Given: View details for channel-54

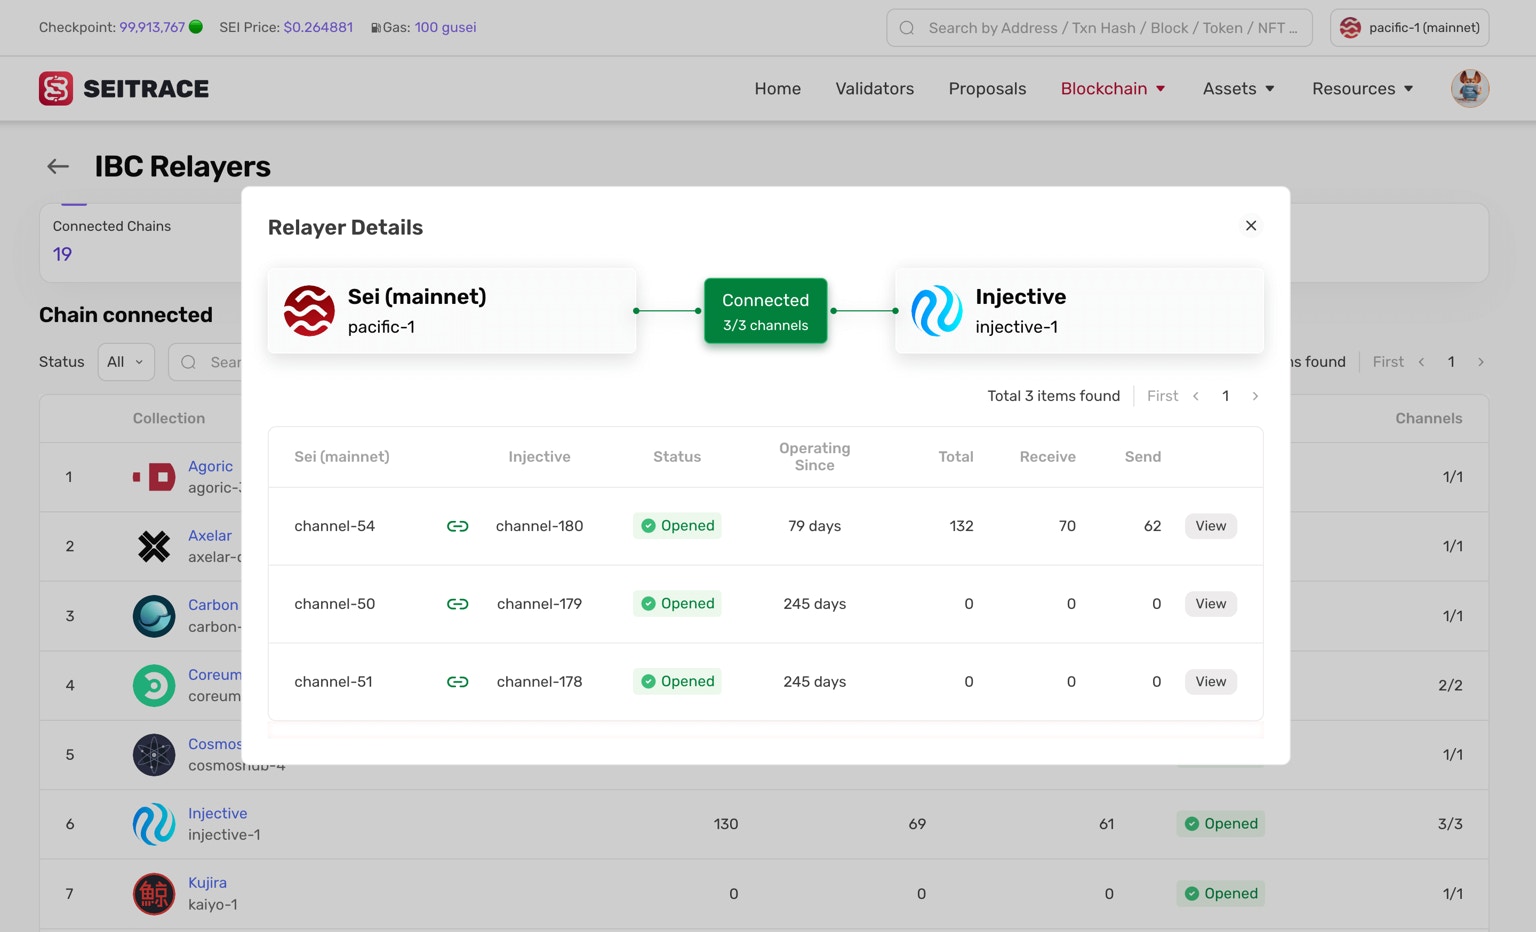Looking at the screenshot, I should pos(1210,526).
